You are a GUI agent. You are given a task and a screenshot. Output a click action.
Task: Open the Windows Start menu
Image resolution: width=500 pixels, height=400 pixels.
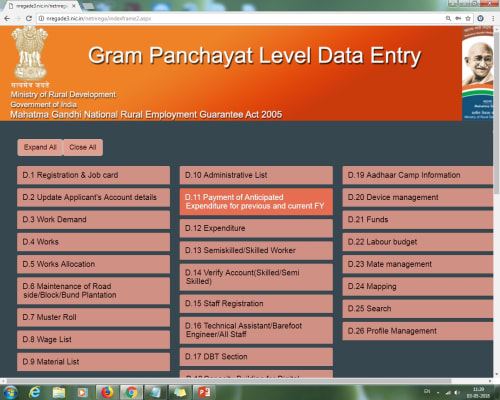coord(11,392)
